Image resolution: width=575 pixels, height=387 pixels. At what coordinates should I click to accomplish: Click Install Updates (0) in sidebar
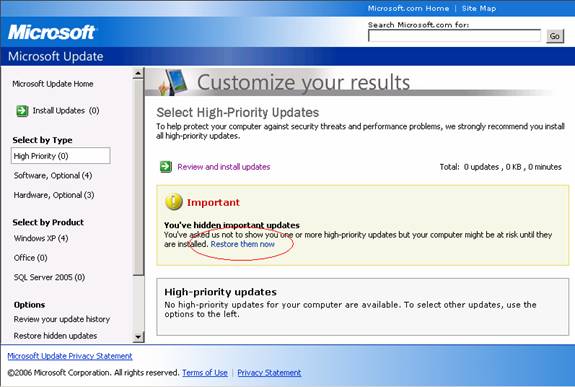click(66, 111)
